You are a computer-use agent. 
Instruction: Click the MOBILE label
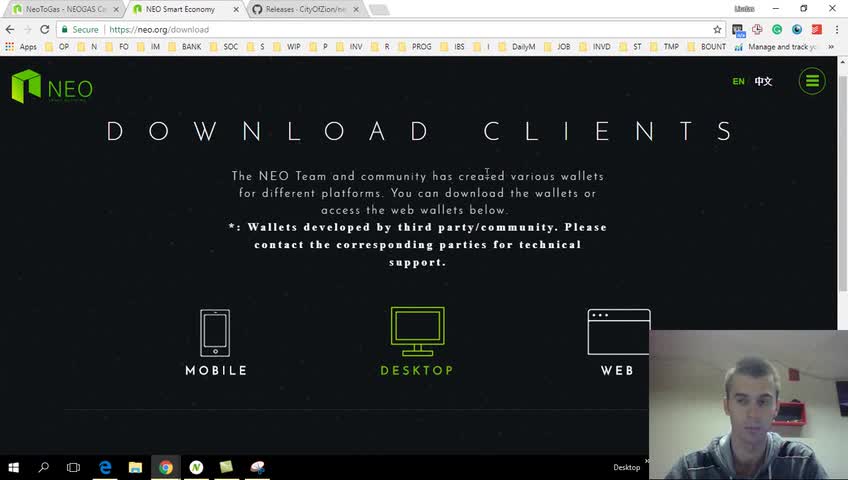tap(216, 370)
